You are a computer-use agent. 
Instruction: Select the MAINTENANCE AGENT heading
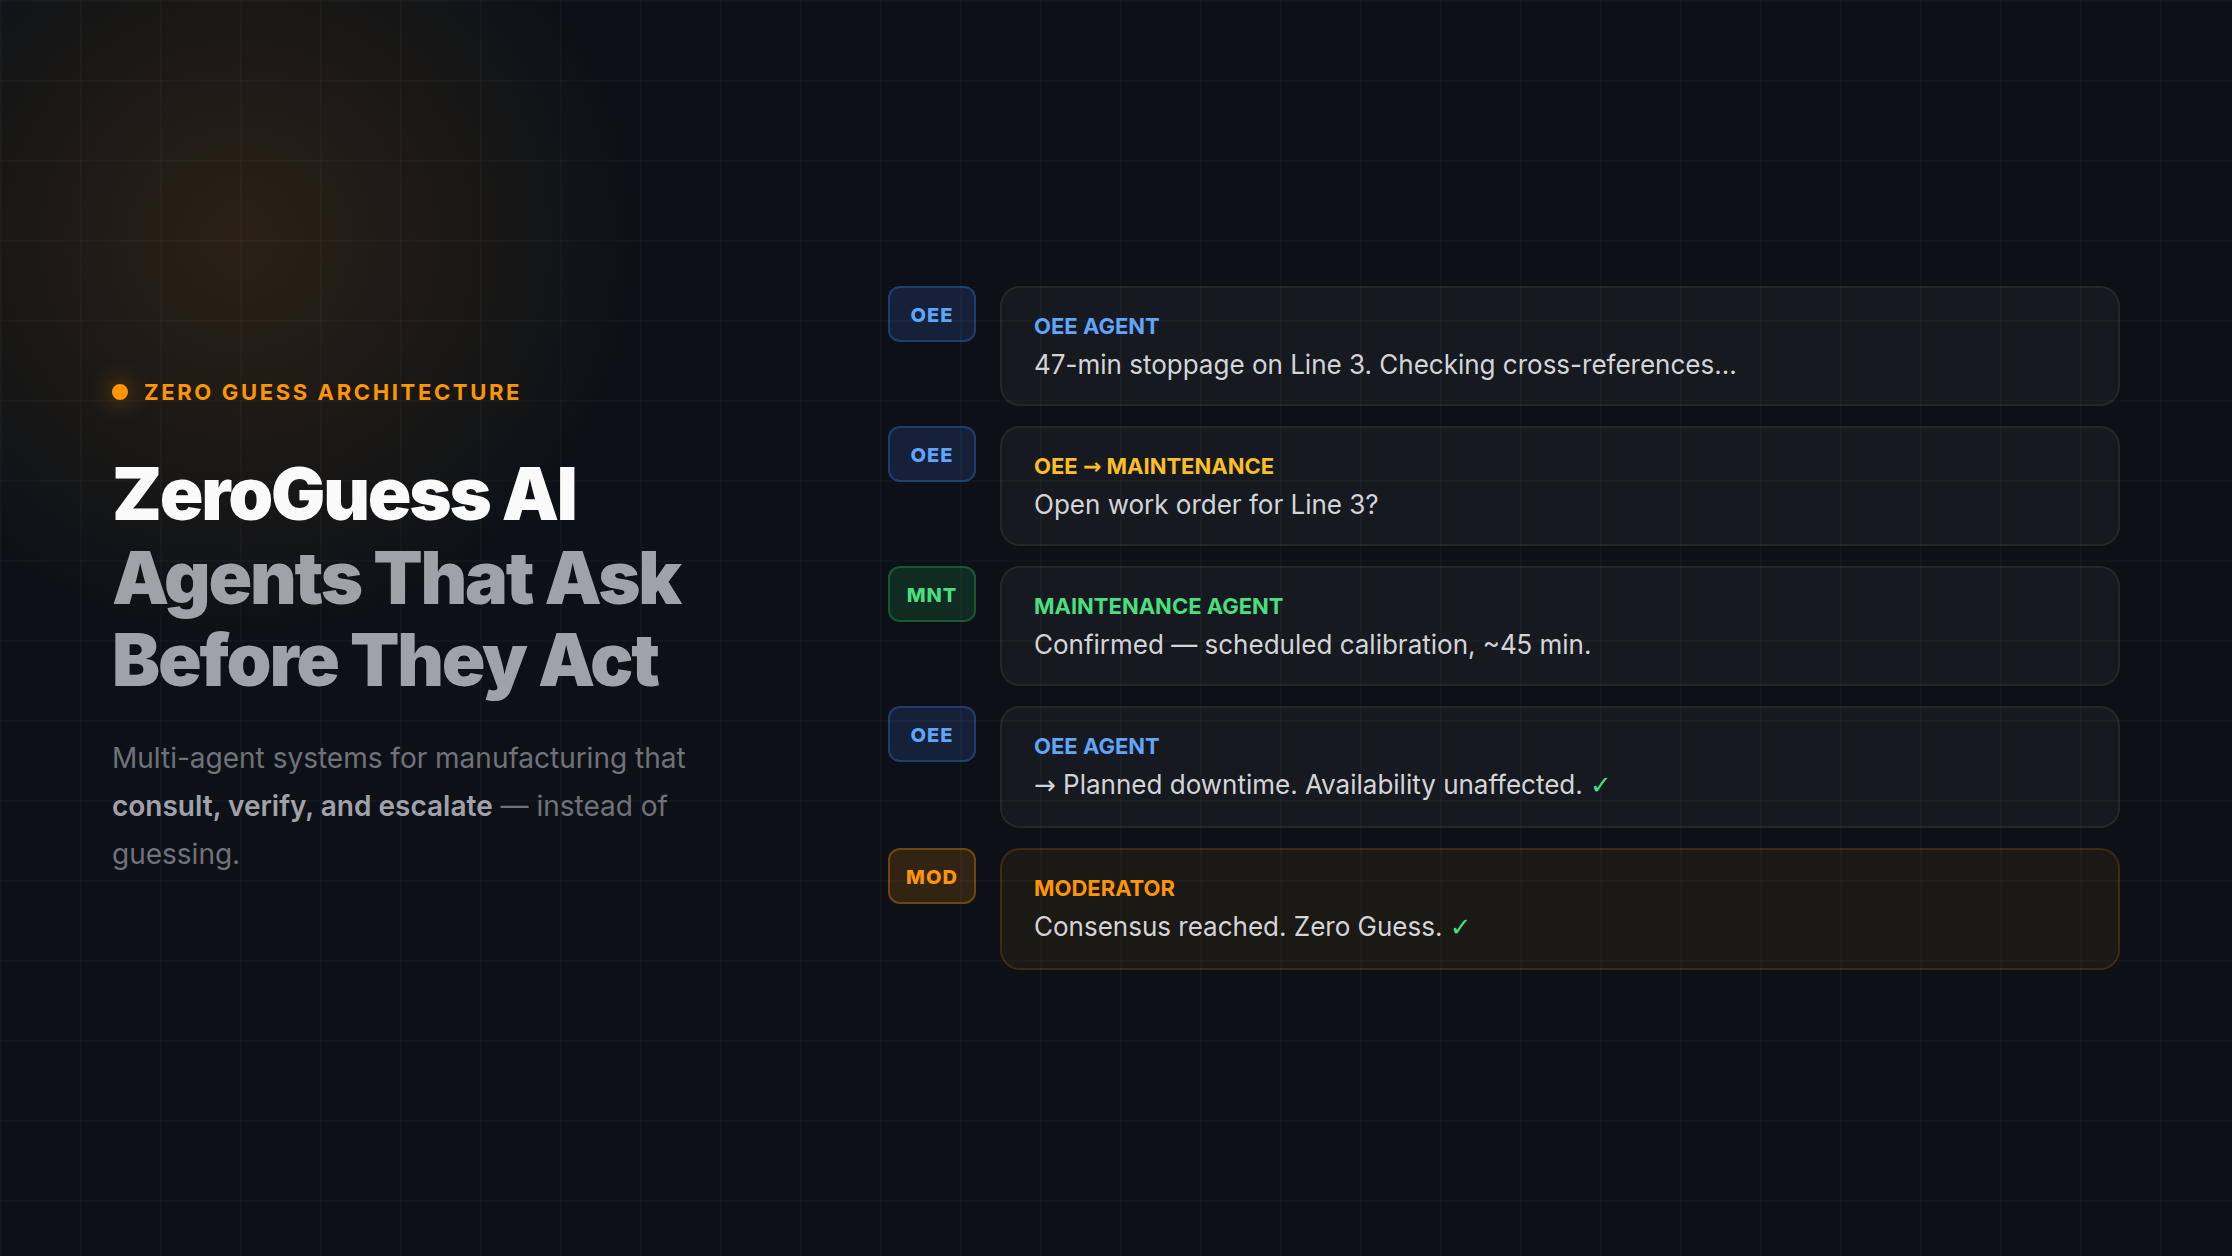click(x=1158, y=605)
